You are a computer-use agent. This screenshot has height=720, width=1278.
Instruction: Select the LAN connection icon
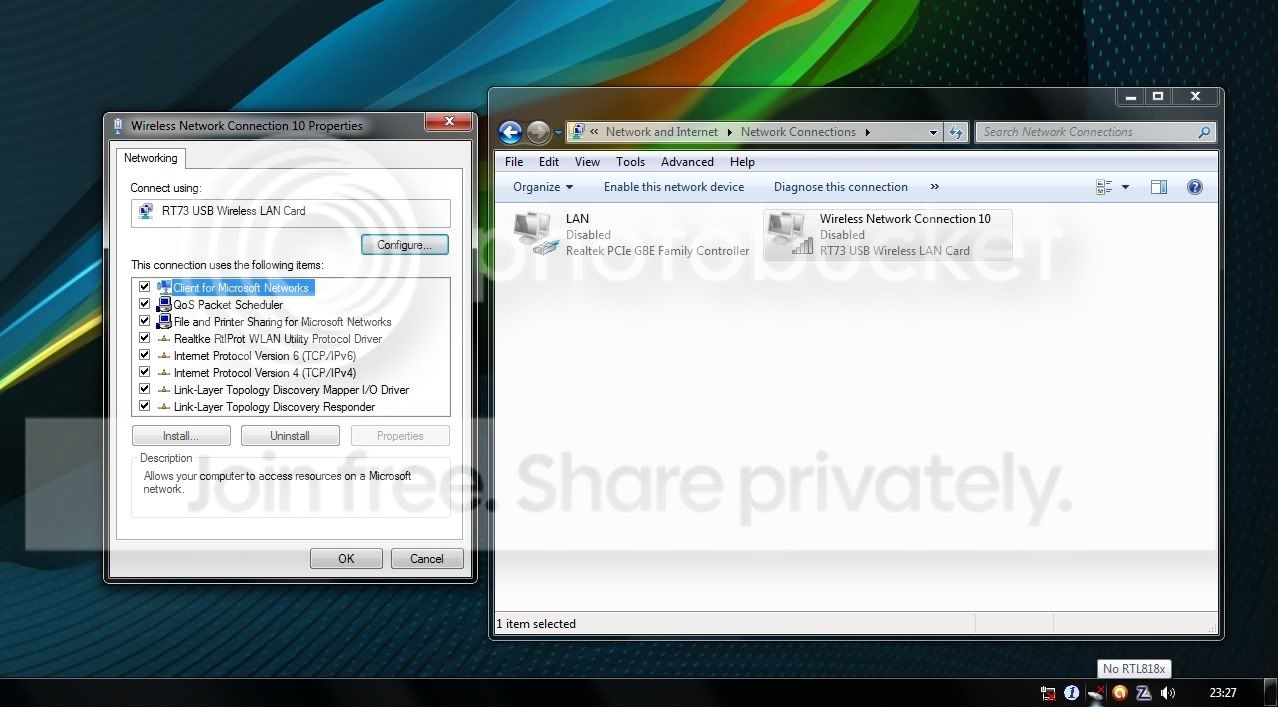click(x=535, y=232)
